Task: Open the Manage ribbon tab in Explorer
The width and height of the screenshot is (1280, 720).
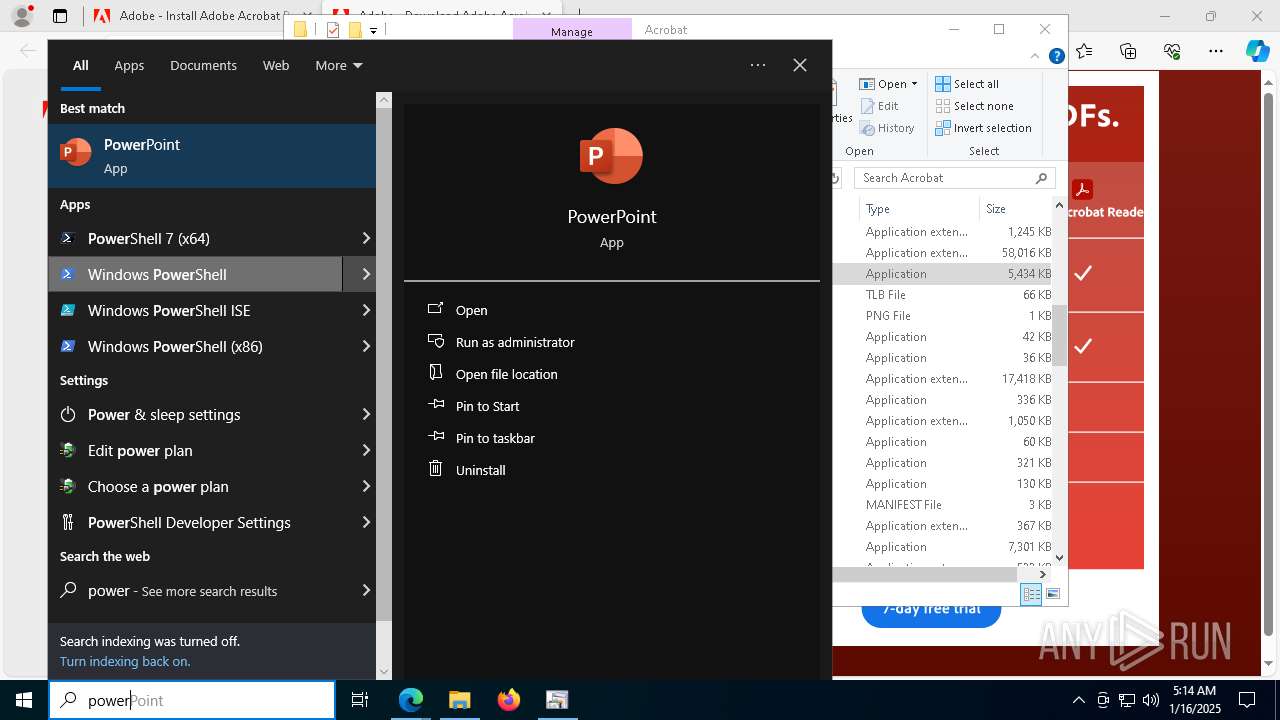Action: [572, 31]
